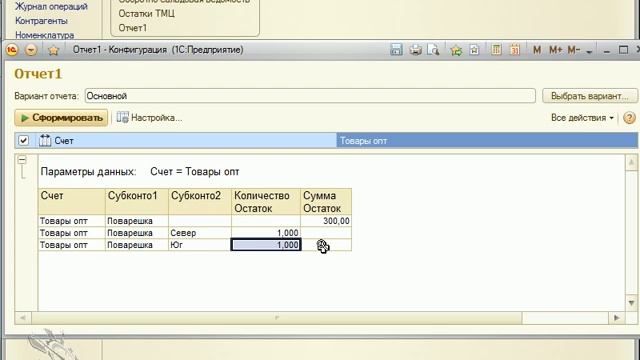The width and height of the screenshot is (640, 360).
Task: Click the vertical scrollbar down arrow
Action: pyautogui.click(x=631, y=303)
